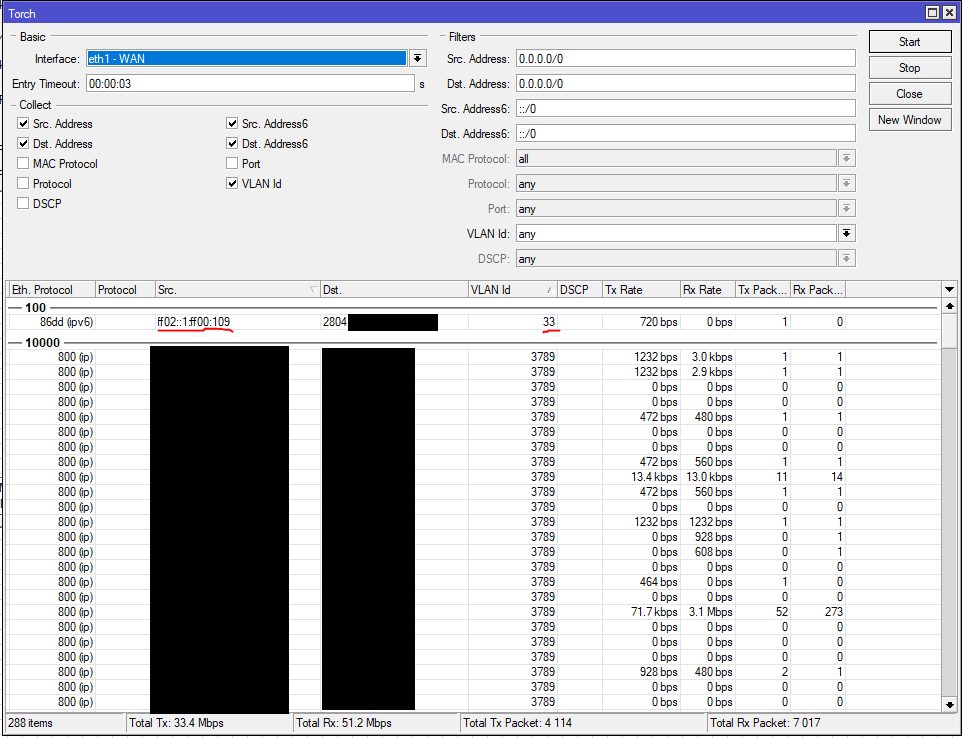Sort by the Tx Packets column header
The height and width of the screenshot is (738, 962).
[x=763, y=290]
